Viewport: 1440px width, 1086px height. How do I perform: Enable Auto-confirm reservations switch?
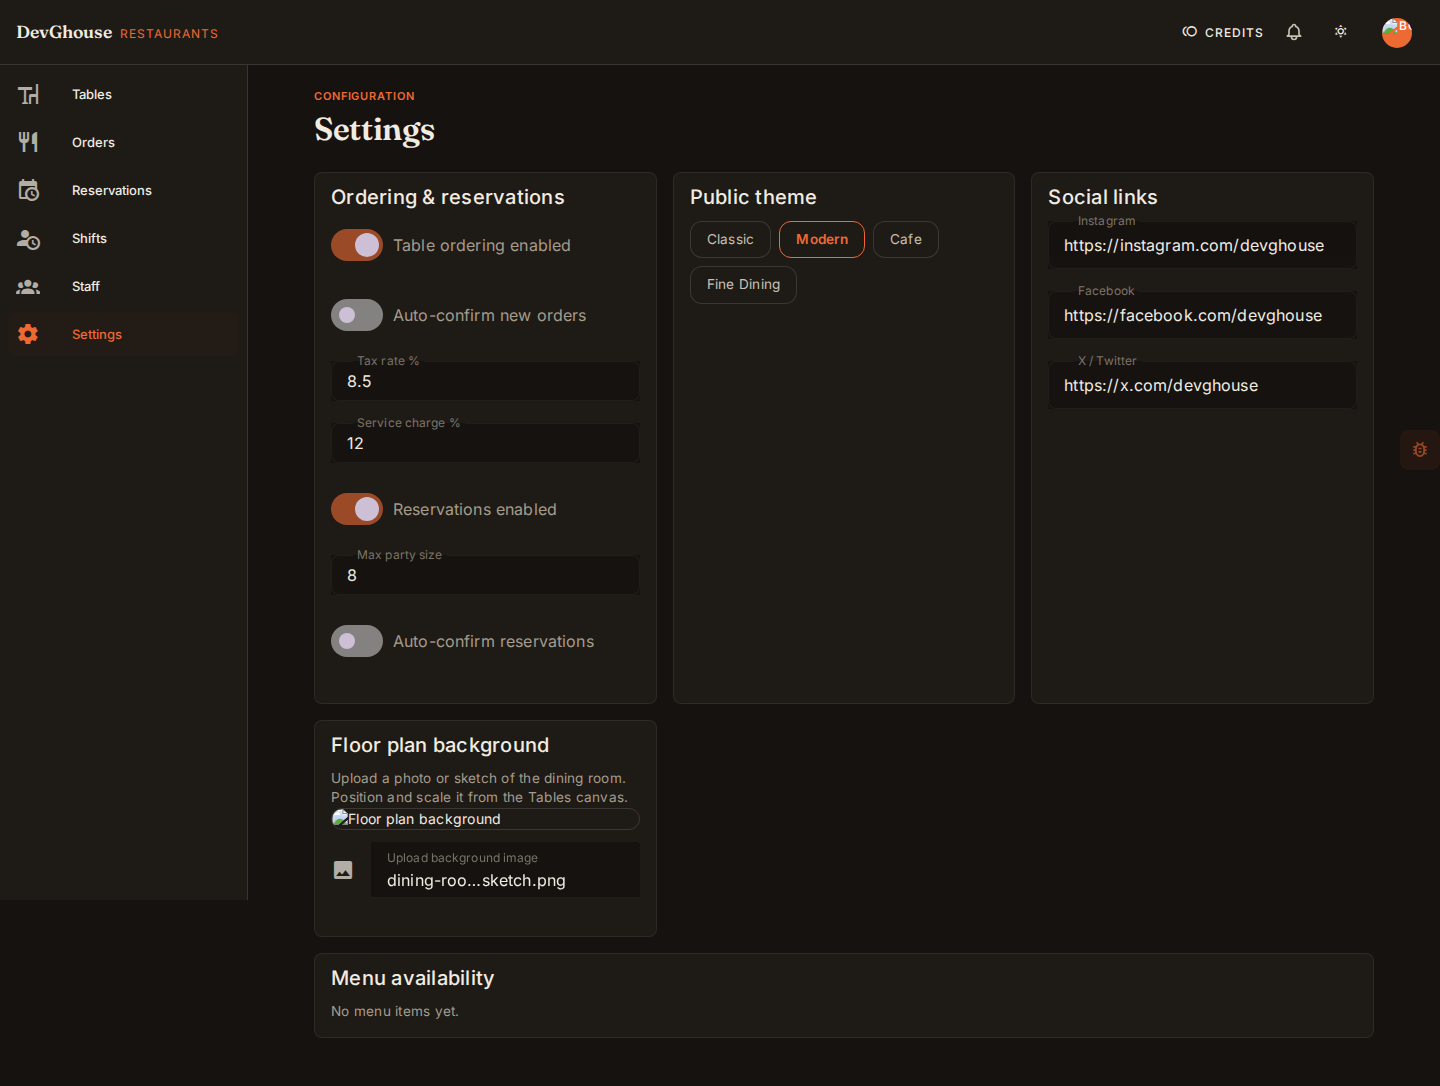pos(357,641)
